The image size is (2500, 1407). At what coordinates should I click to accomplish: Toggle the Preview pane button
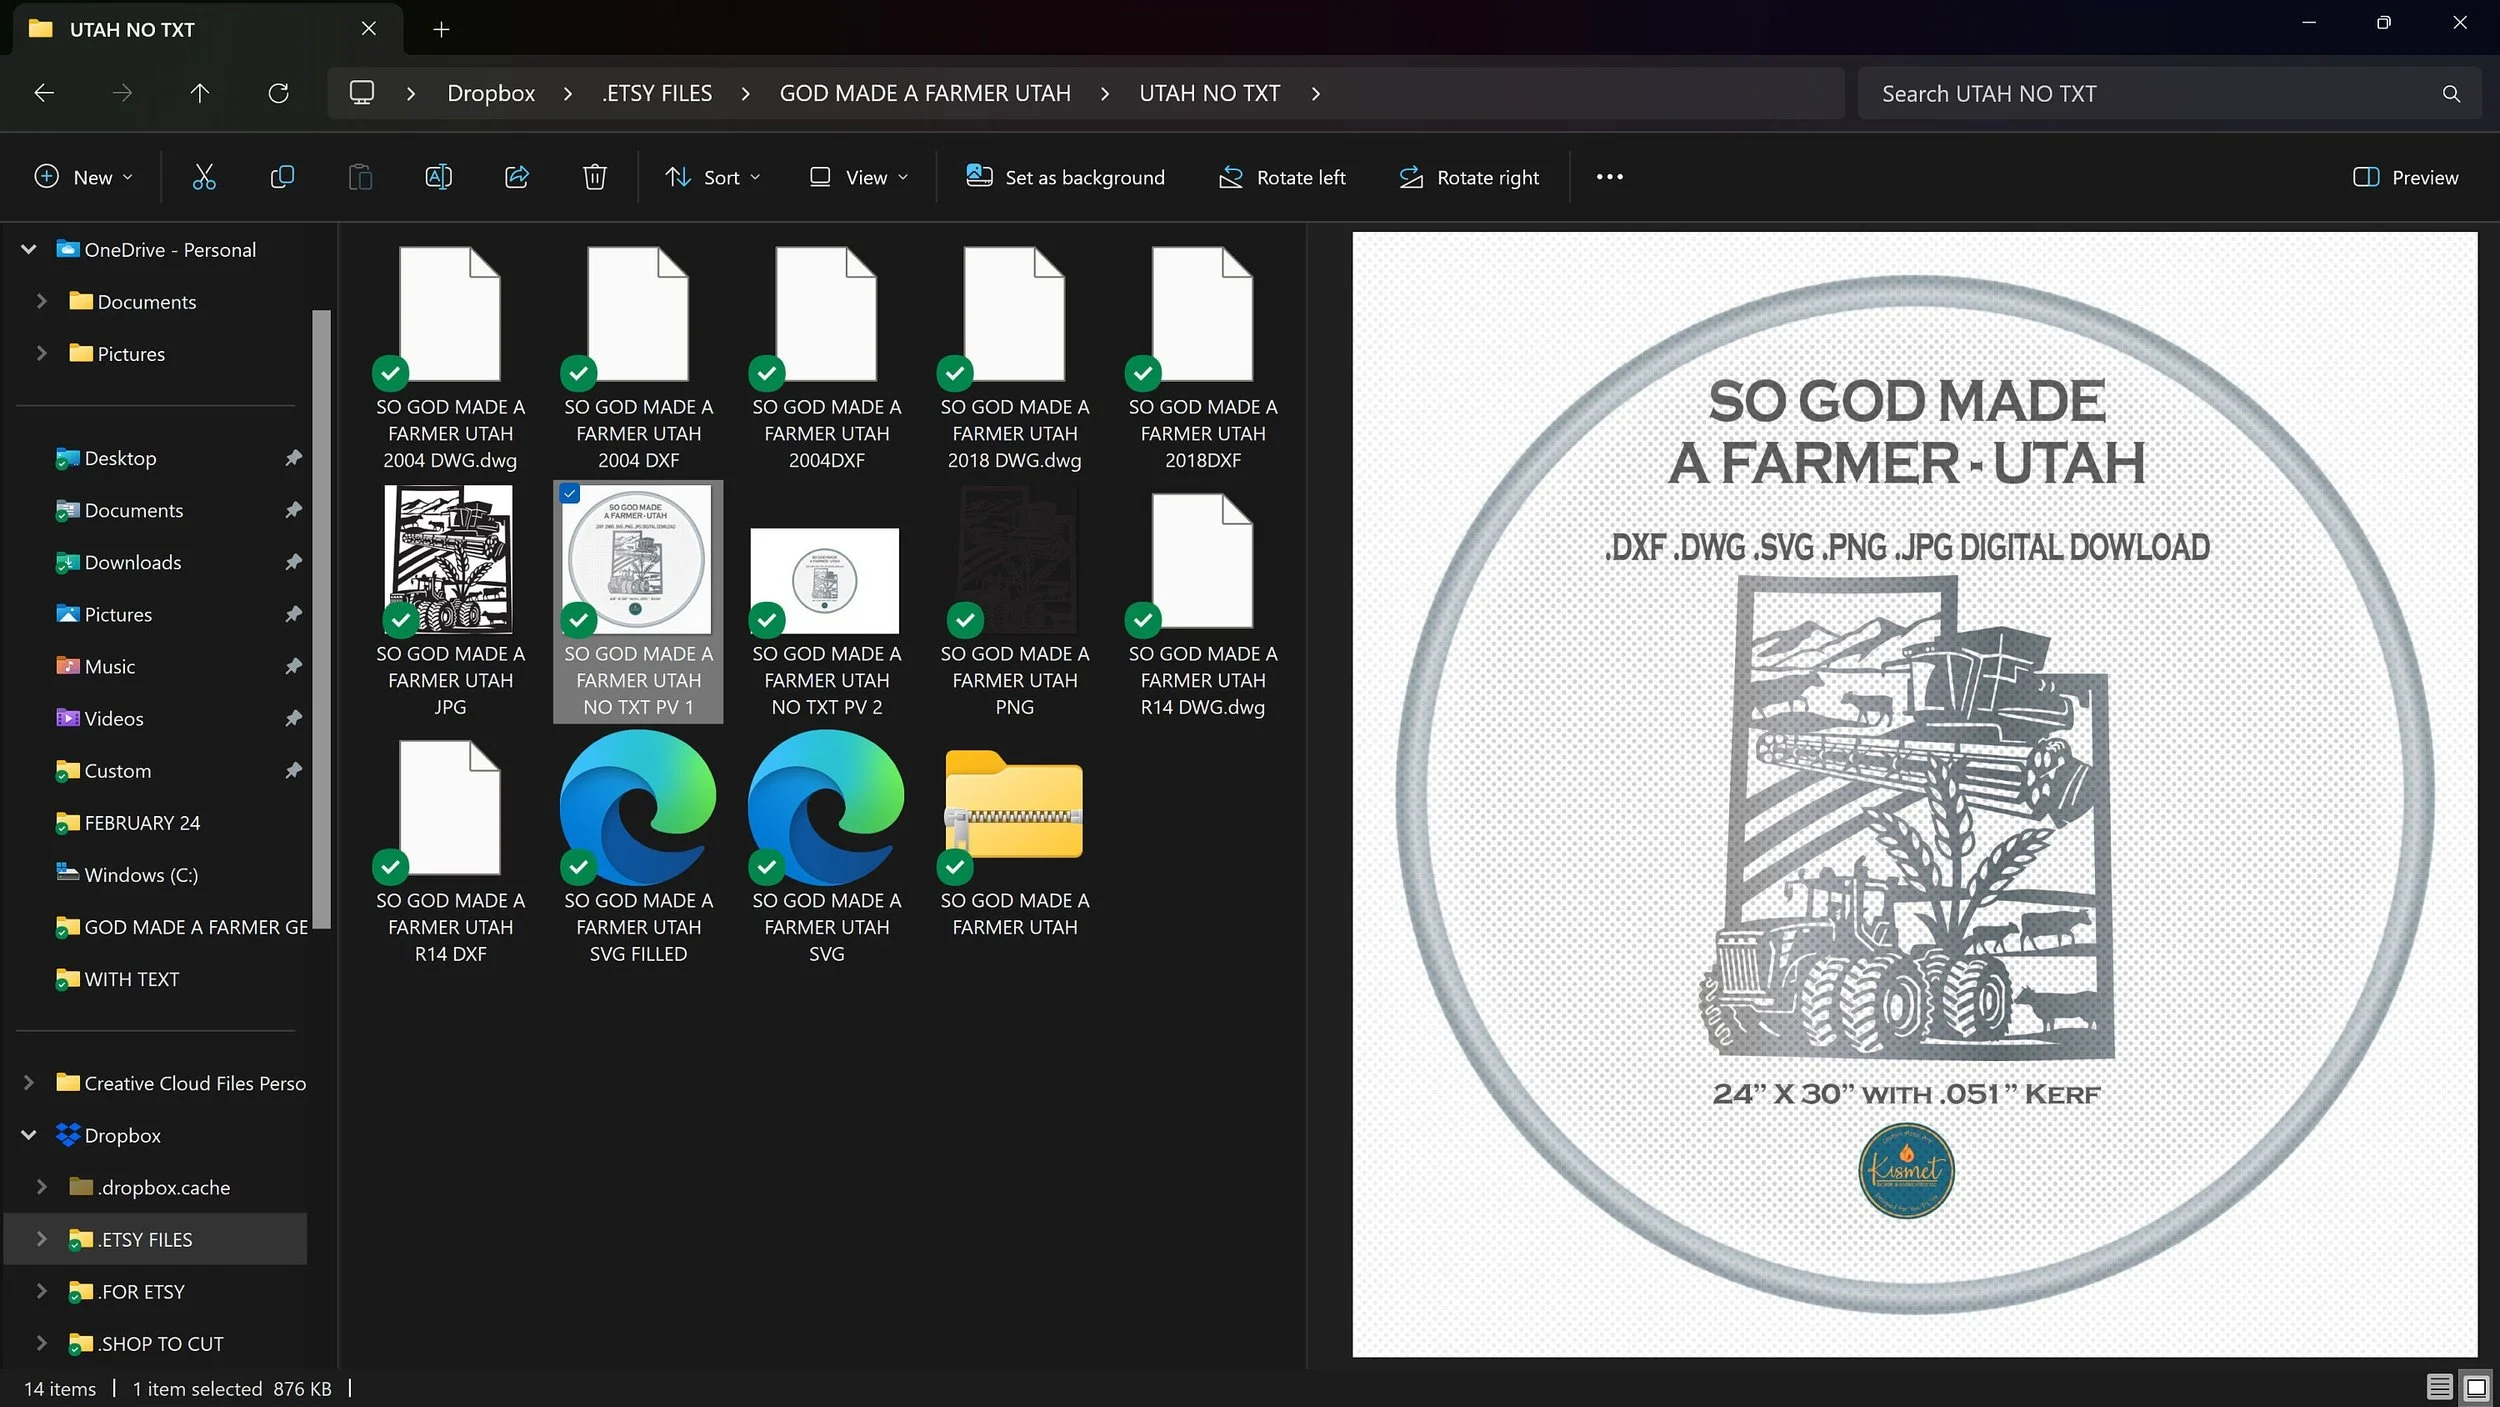click(x=2405, y=177)
